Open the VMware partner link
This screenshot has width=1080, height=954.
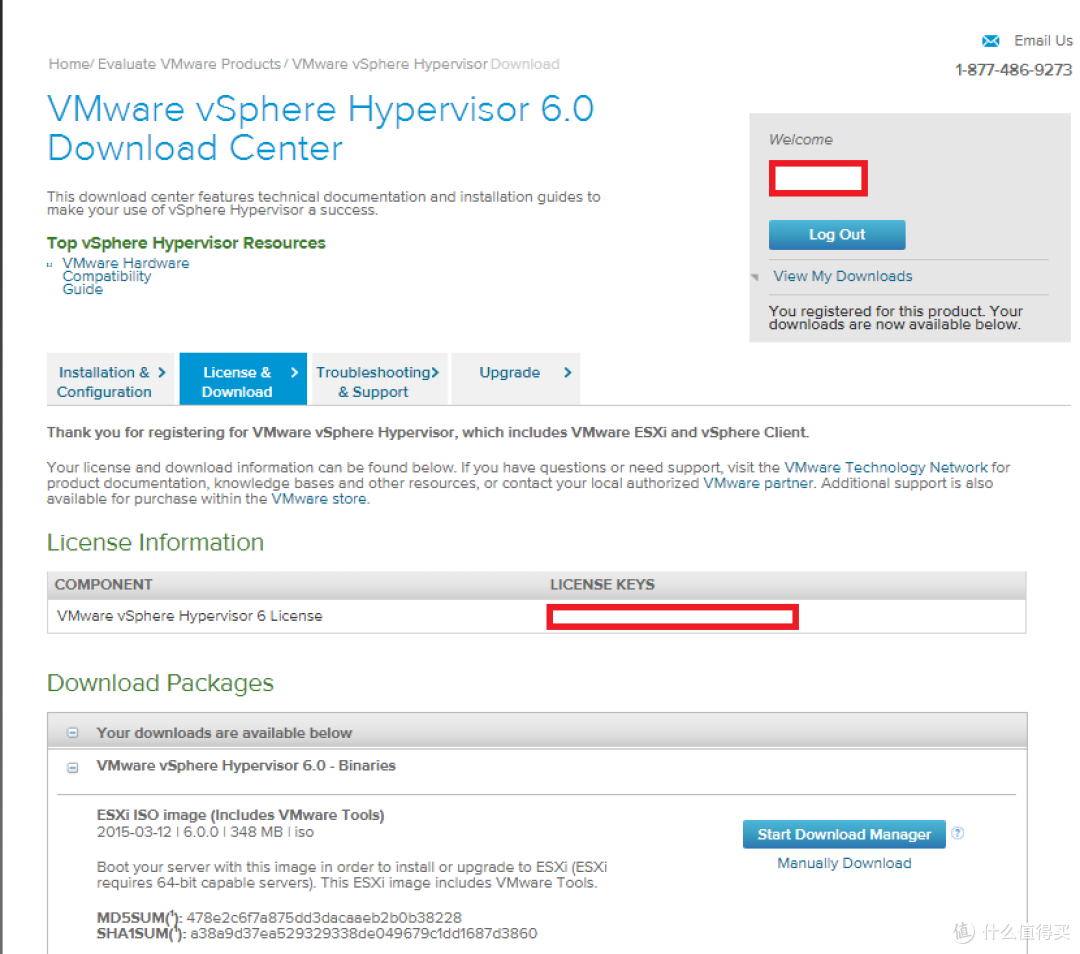[x=758, y=484]
